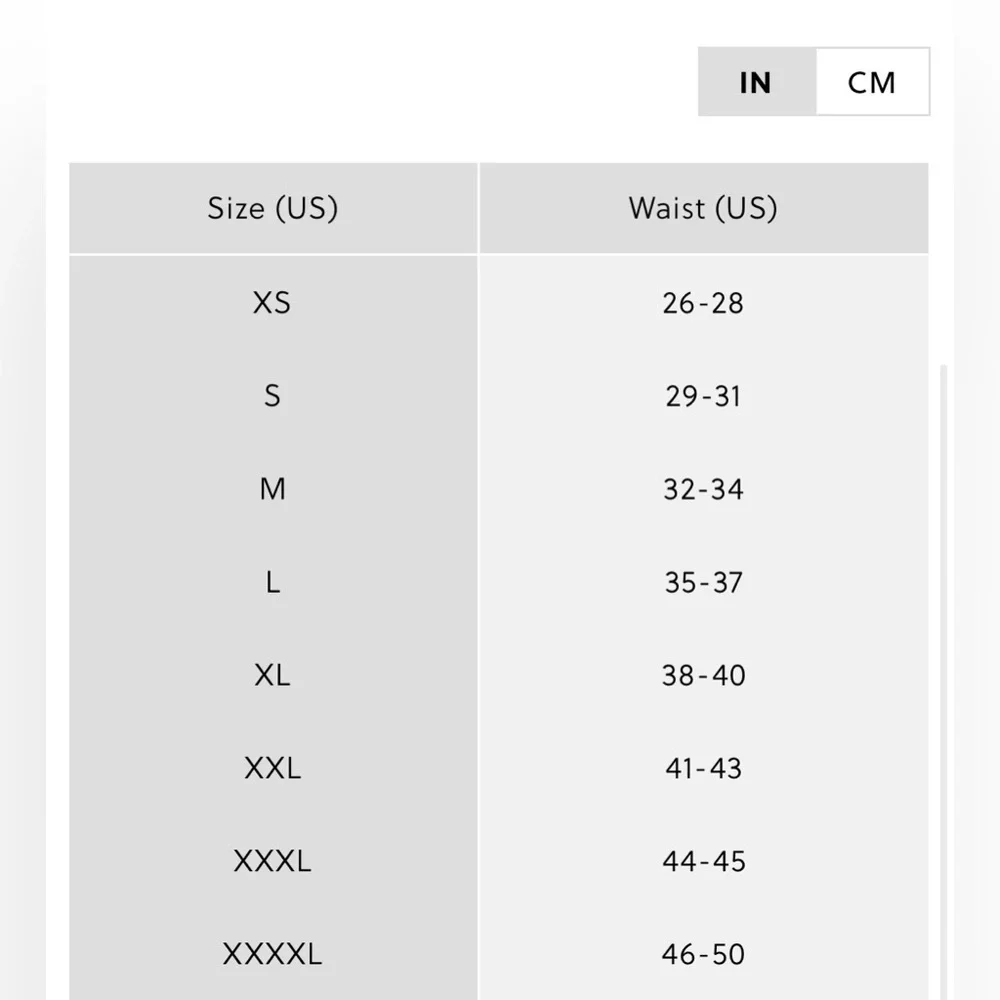The width and height of the screenshot is (1000, 1000).
Task: Select the XXXL size cell
Action: pos(273,862)
